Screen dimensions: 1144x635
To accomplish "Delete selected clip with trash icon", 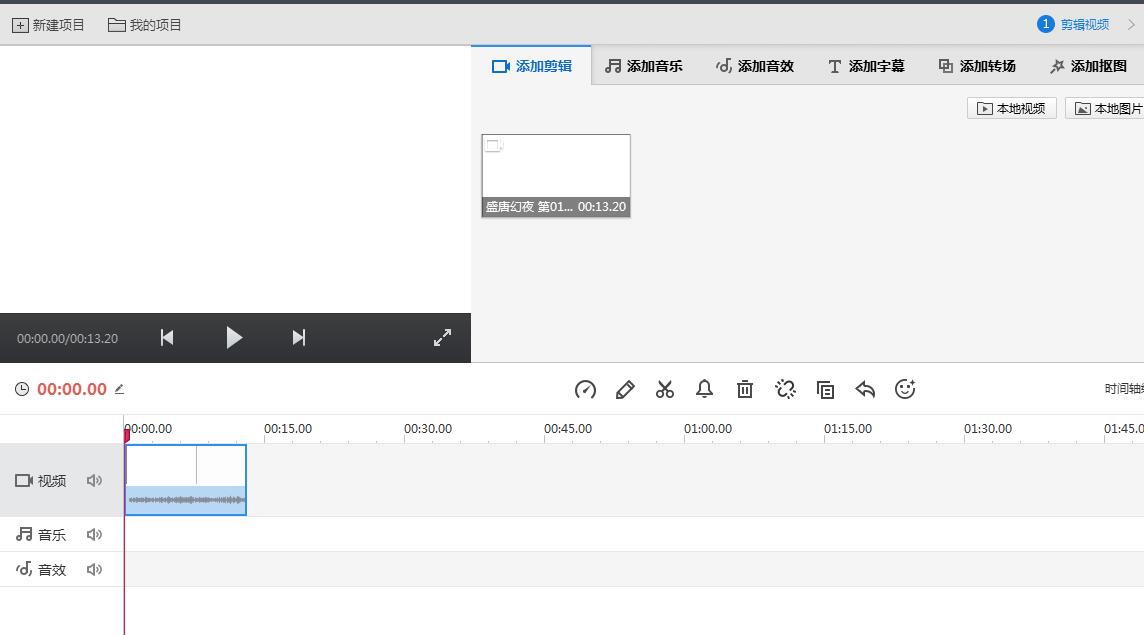I will 744,390.
